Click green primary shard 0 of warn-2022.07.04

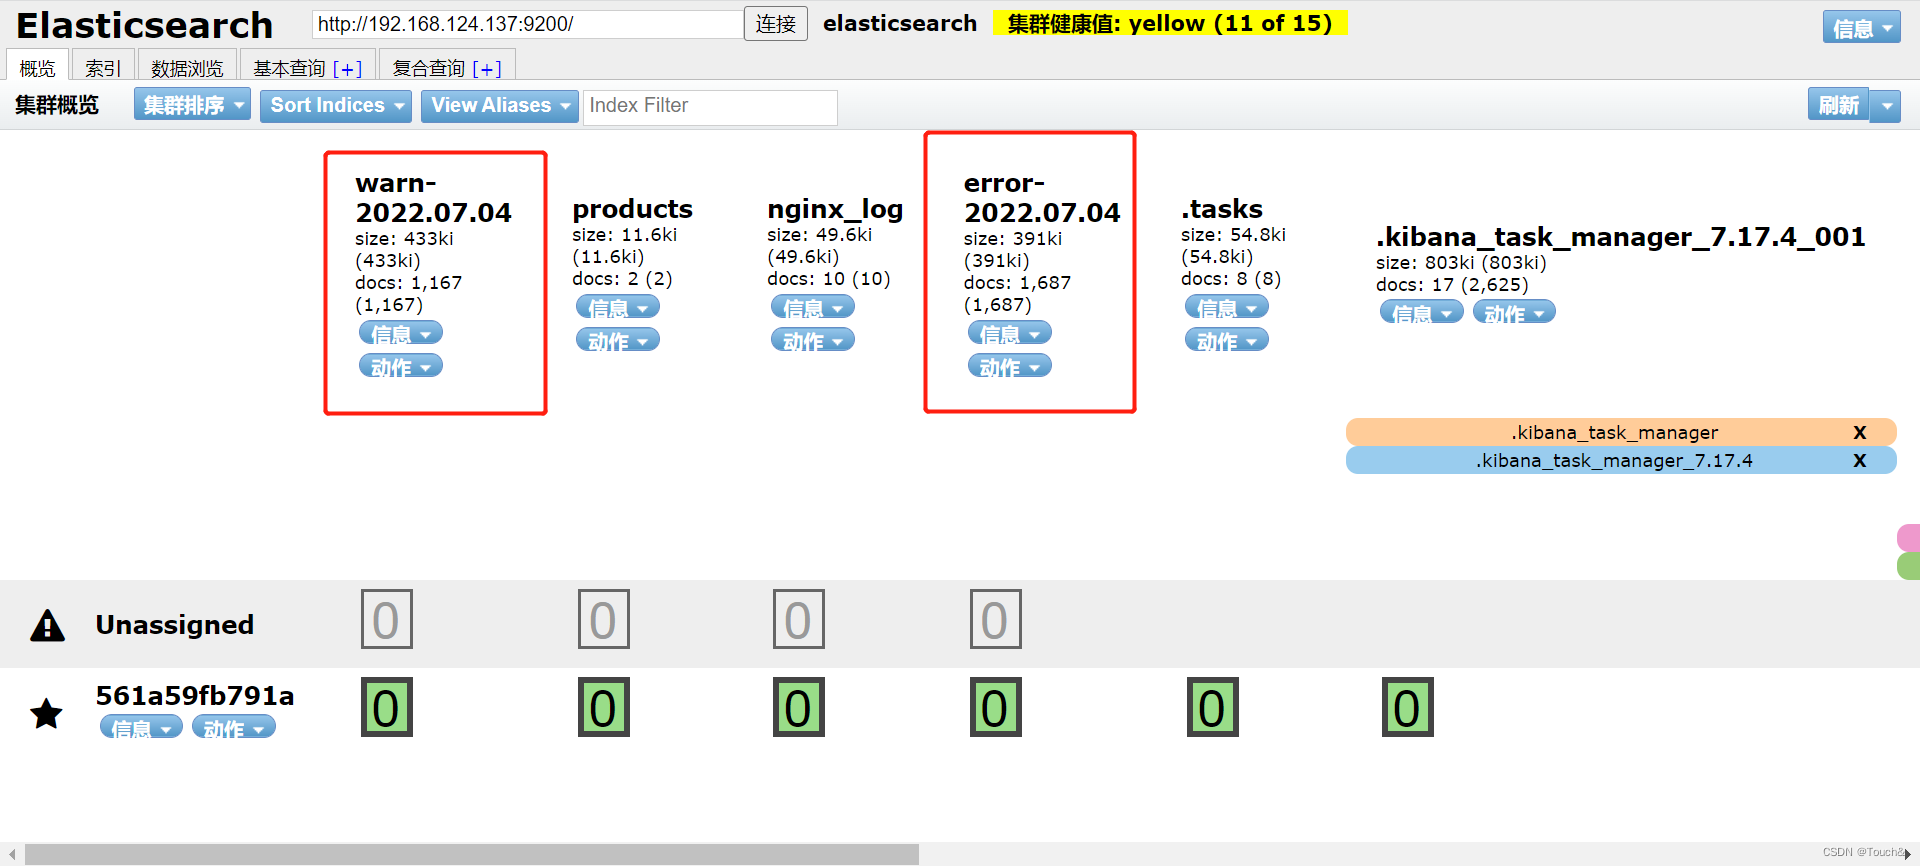coord(386,707)
